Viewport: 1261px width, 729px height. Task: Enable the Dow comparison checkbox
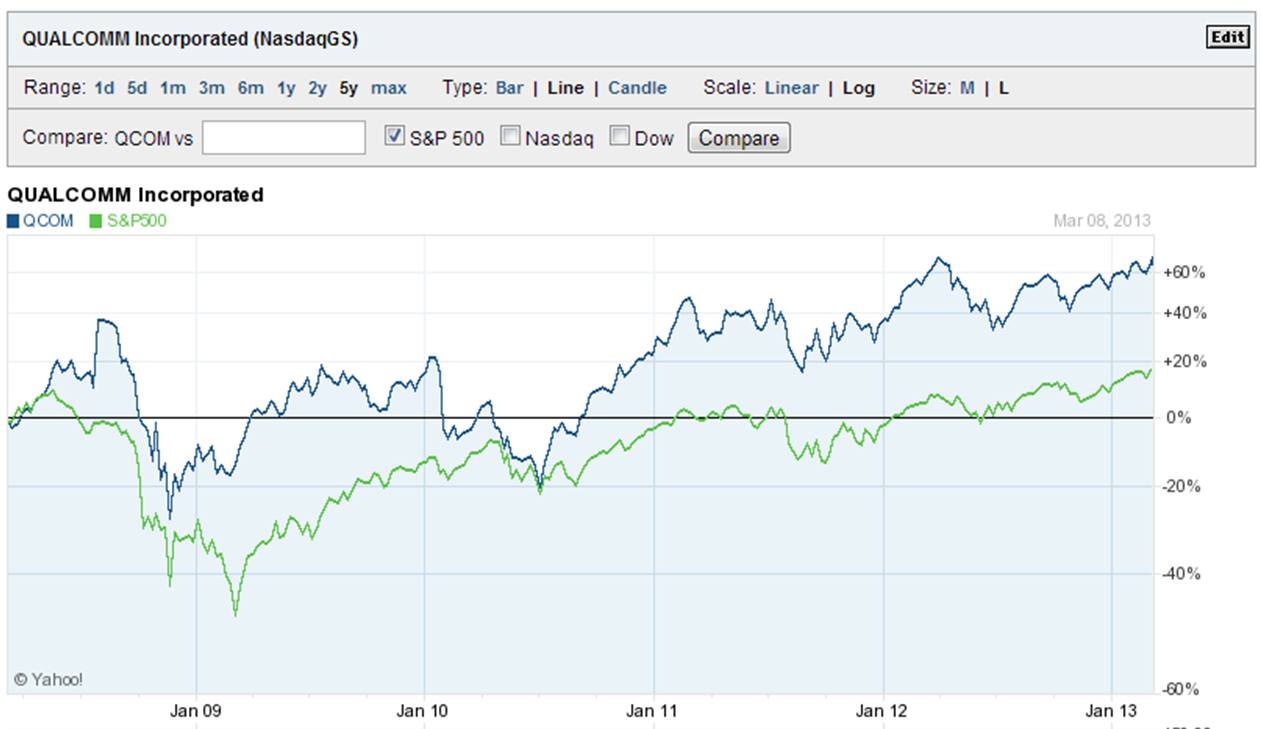(x=619, y=136)
